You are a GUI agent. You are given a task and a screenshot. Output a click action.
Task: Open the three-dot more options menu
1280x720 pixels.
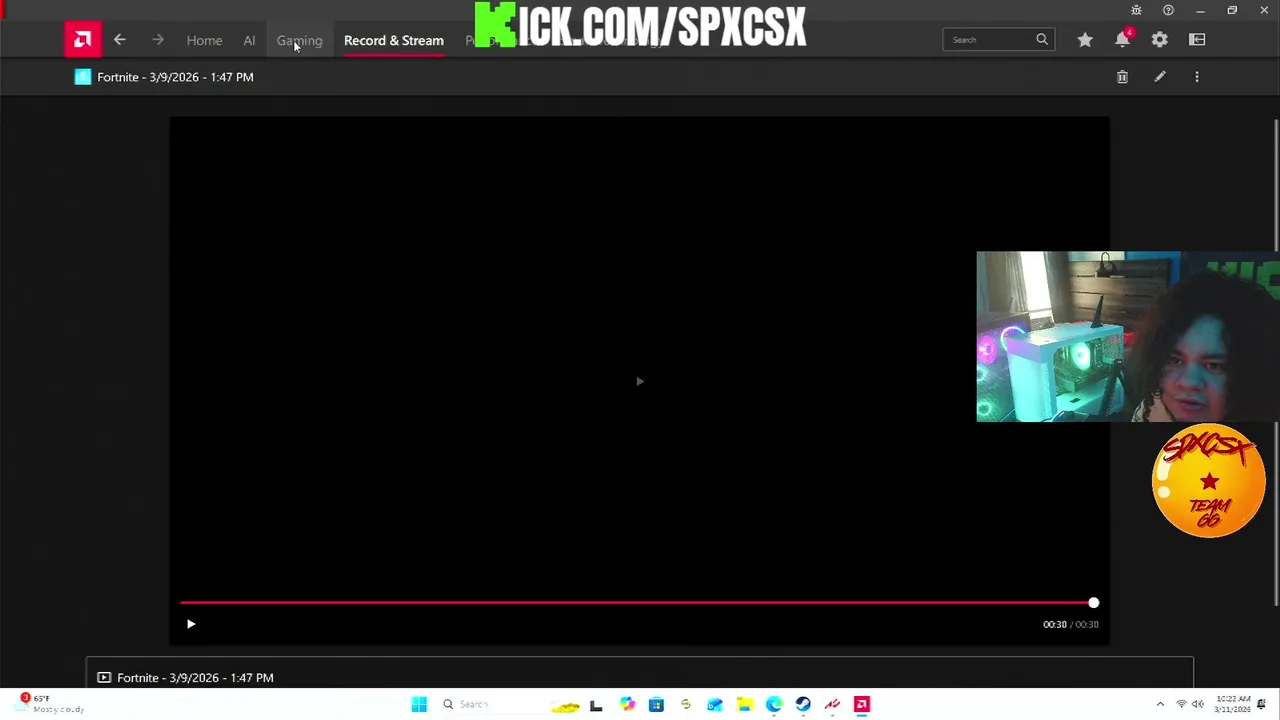[1197, 77]
